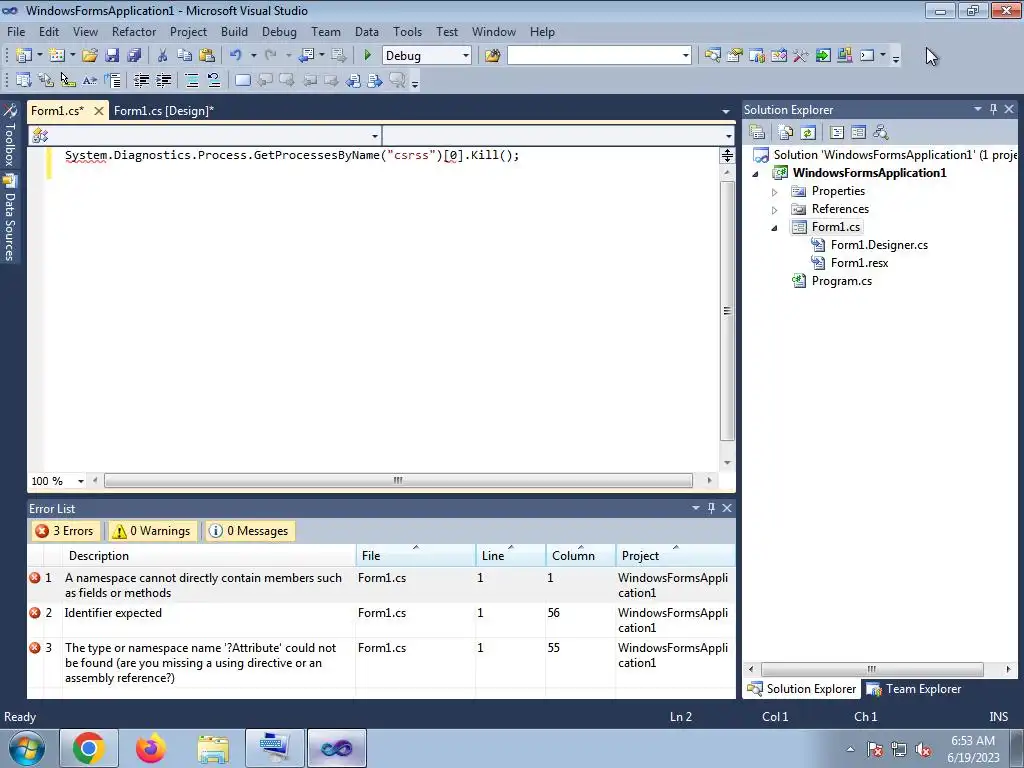Open the Command Window toolbar icon

tap(867, 56)
